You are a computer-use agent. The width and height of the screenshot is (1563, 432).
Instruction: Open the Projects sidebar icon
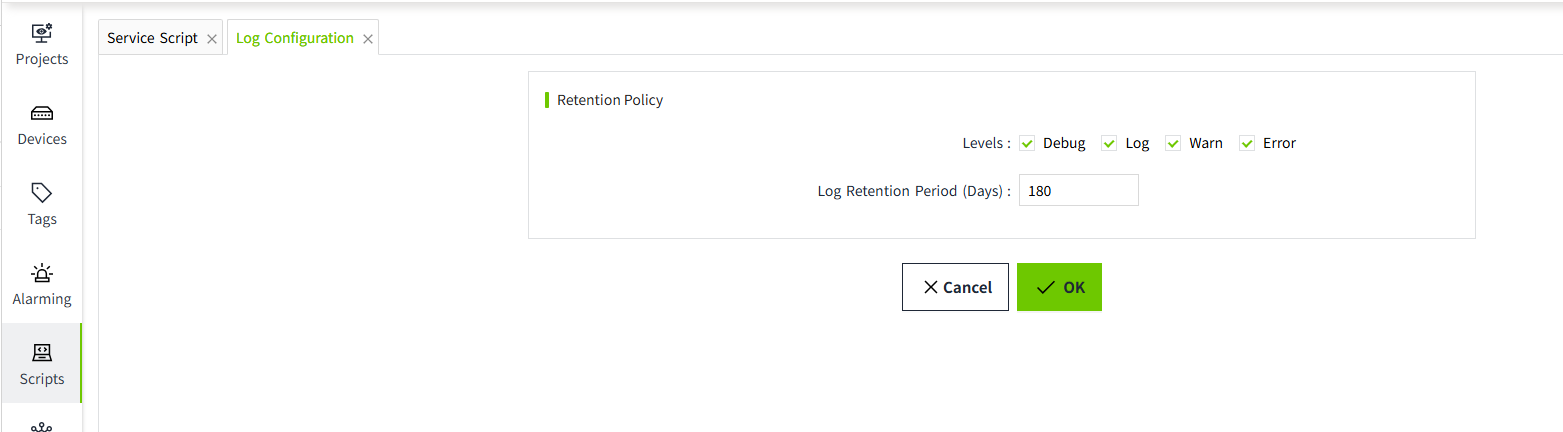click(42, 33)
